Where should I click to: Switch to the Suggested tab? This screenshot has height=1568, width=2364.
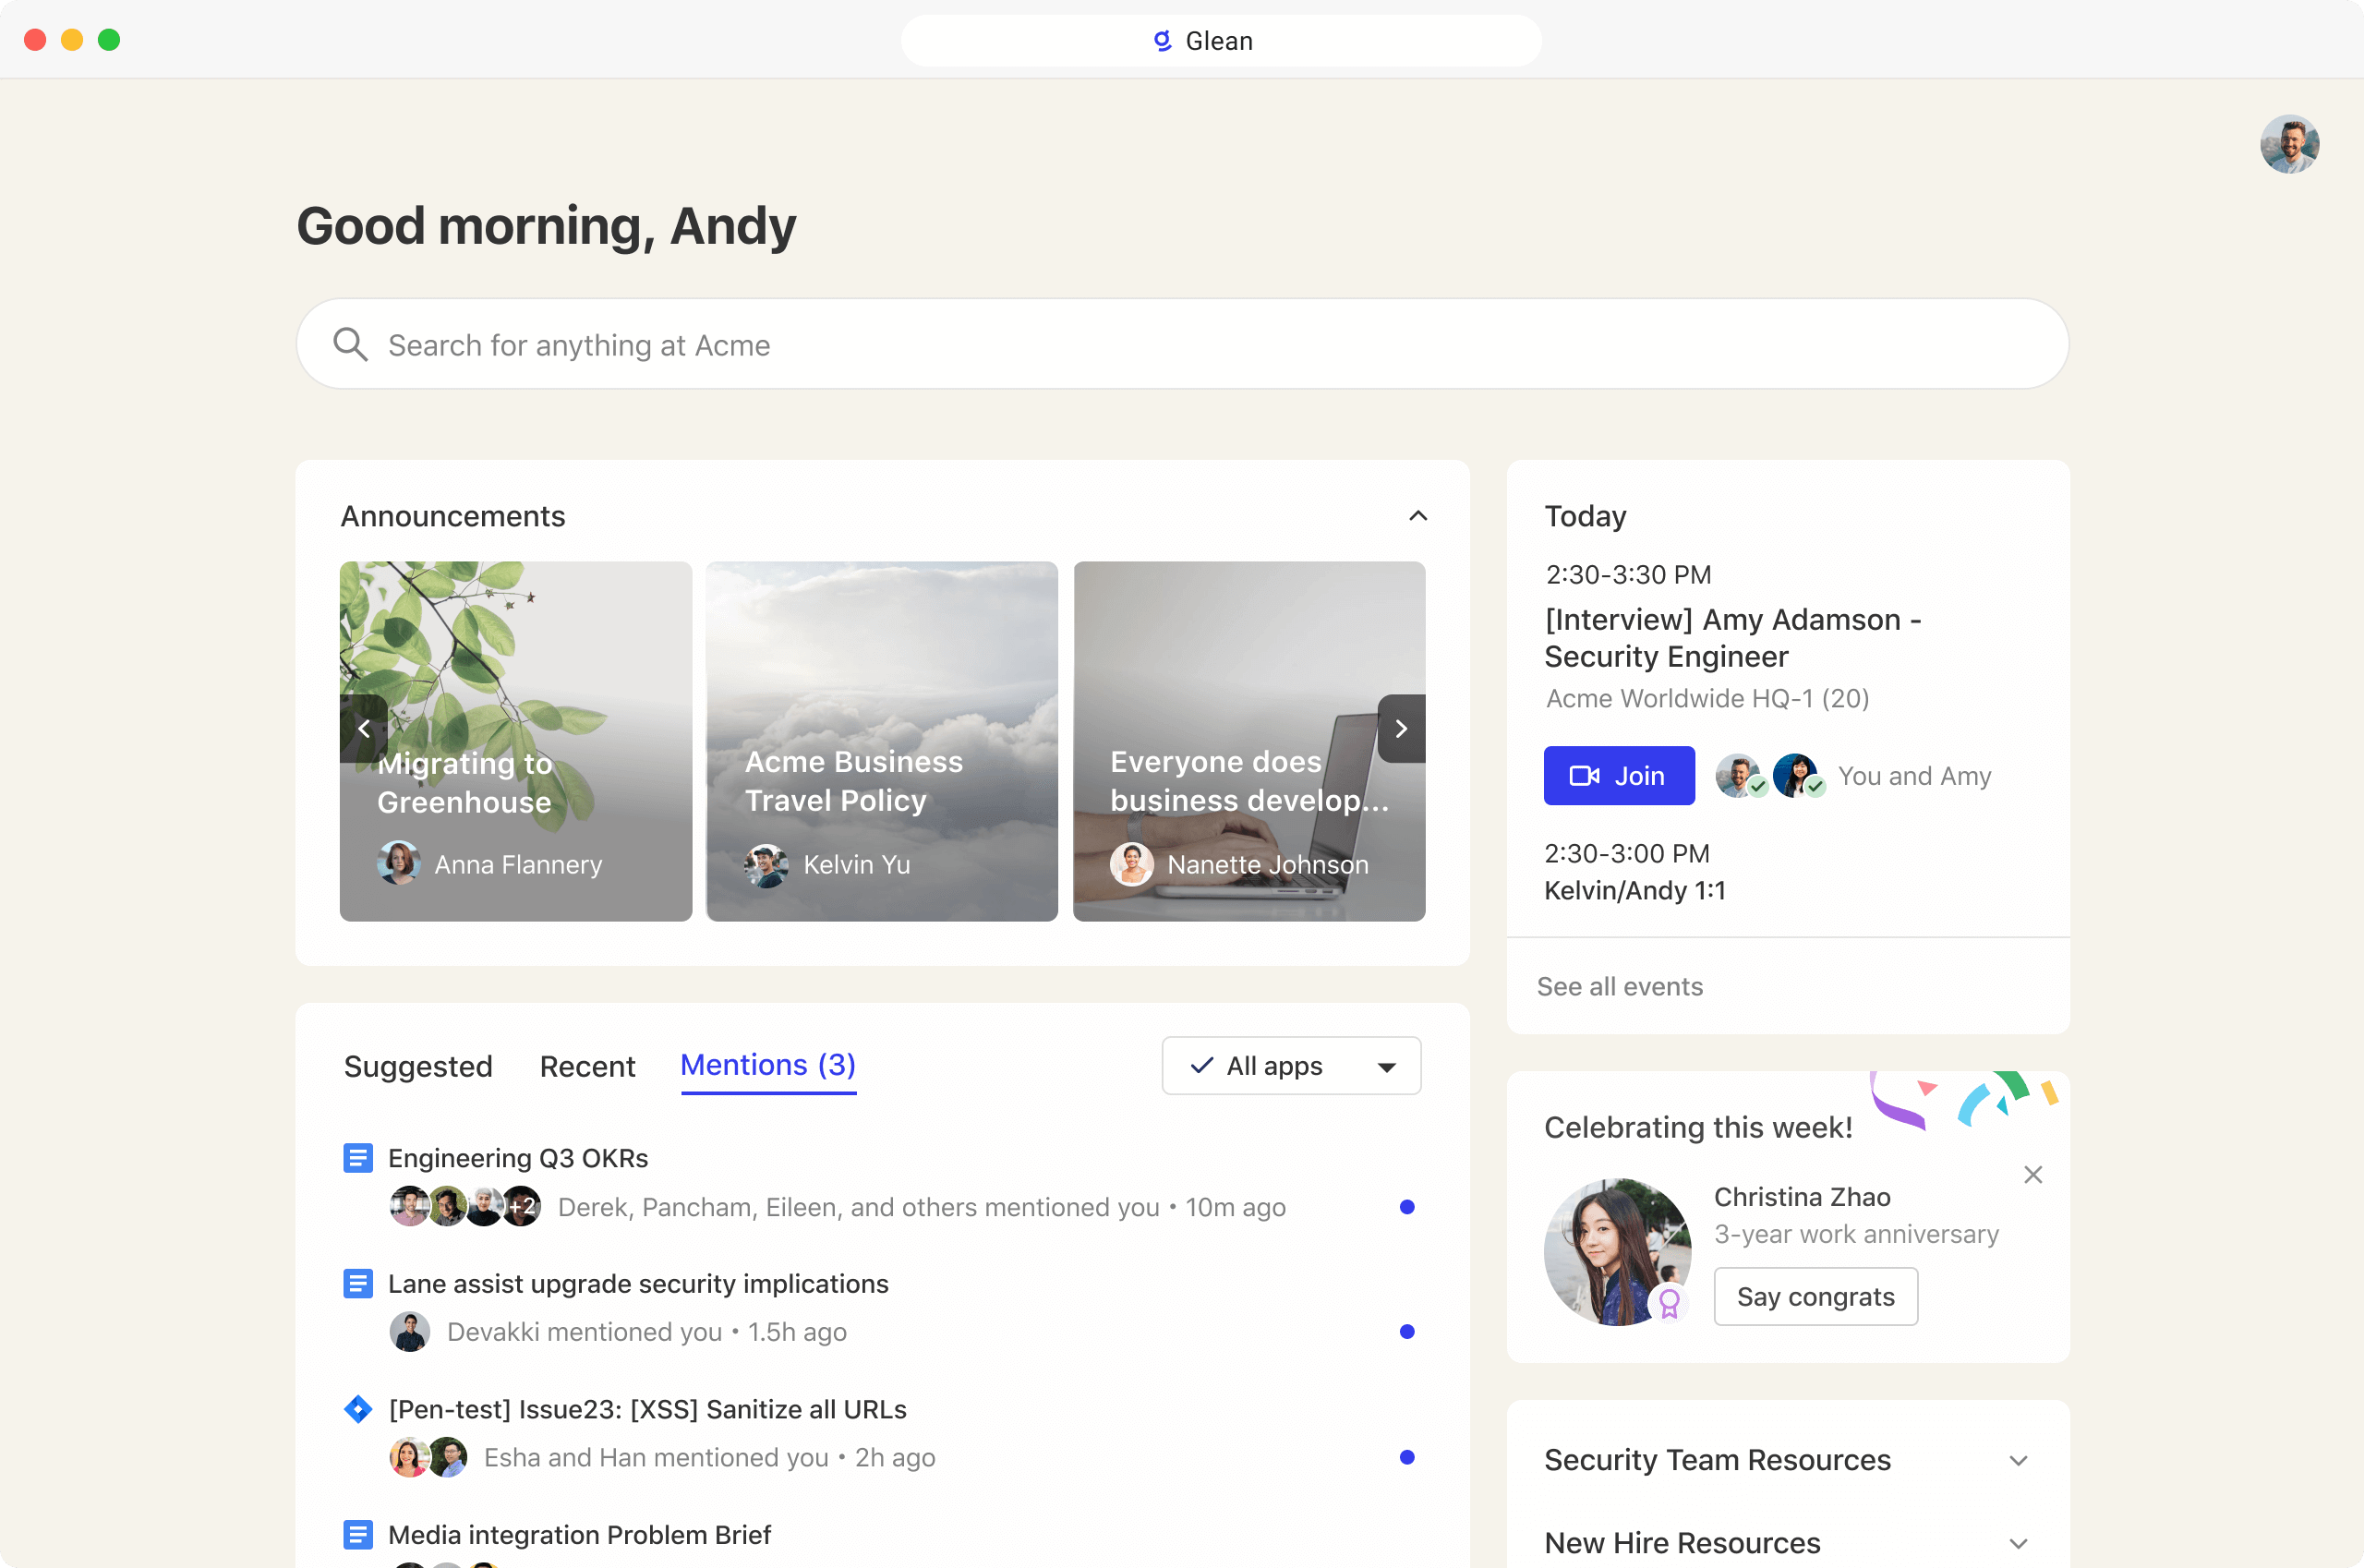(x=418, y=1066)
